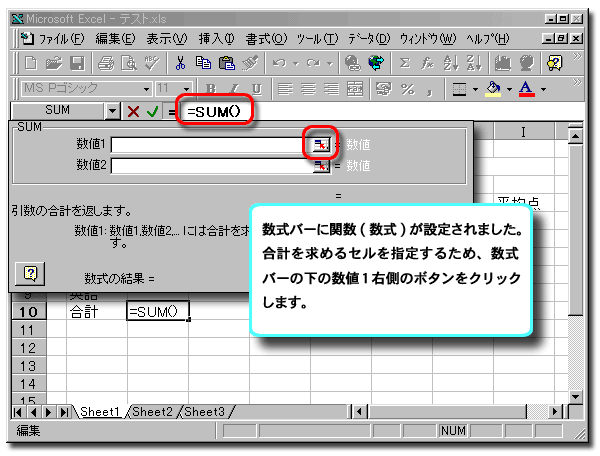Click the Paste clipboard icon

click(227, 63)
